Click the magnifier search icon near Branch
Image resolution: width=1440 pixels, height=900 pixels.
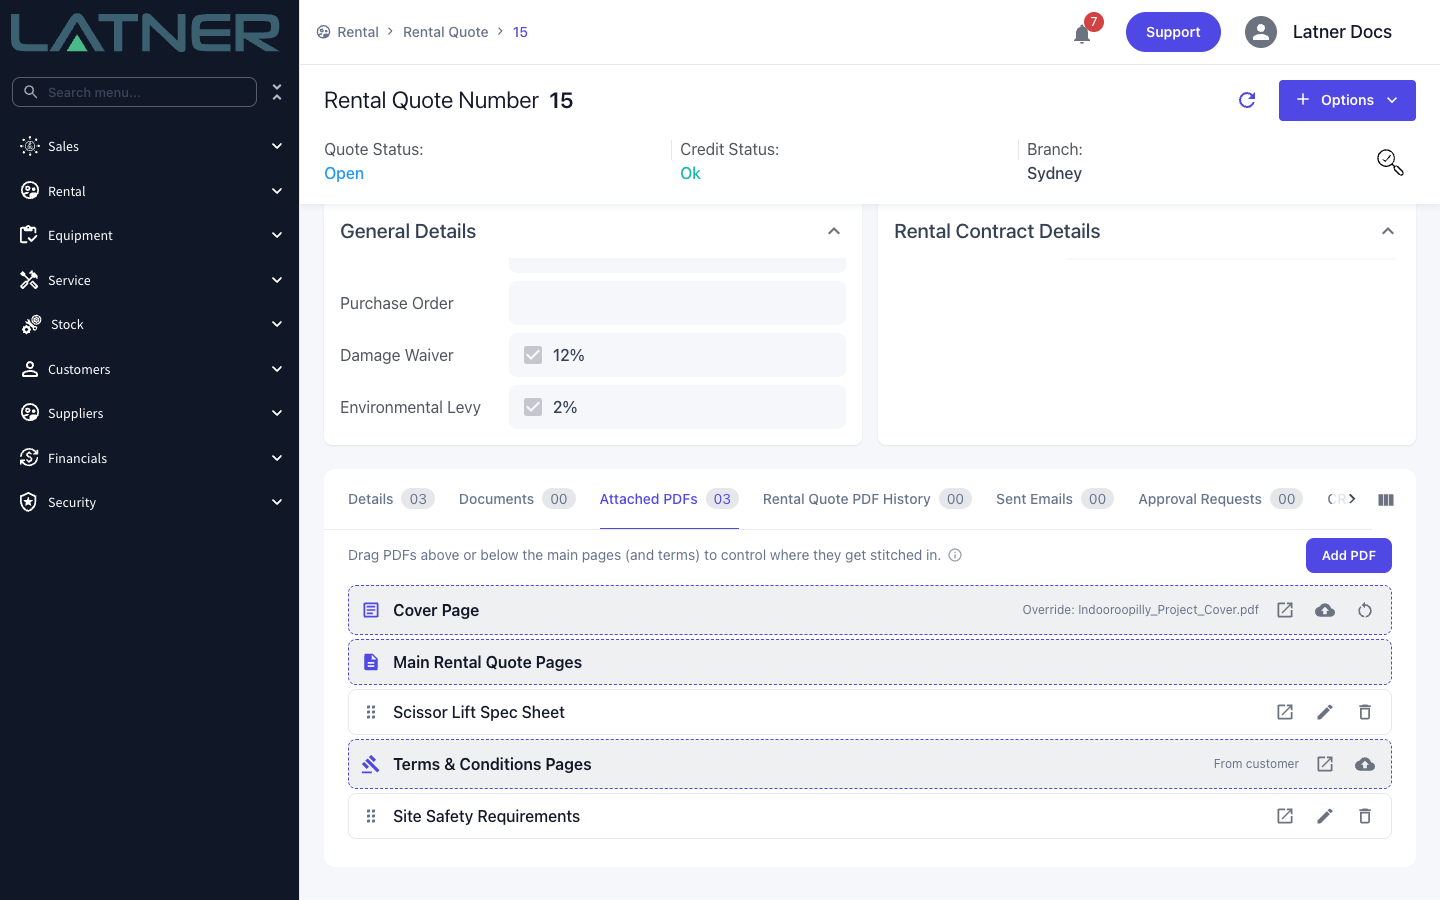point(1390,162)
